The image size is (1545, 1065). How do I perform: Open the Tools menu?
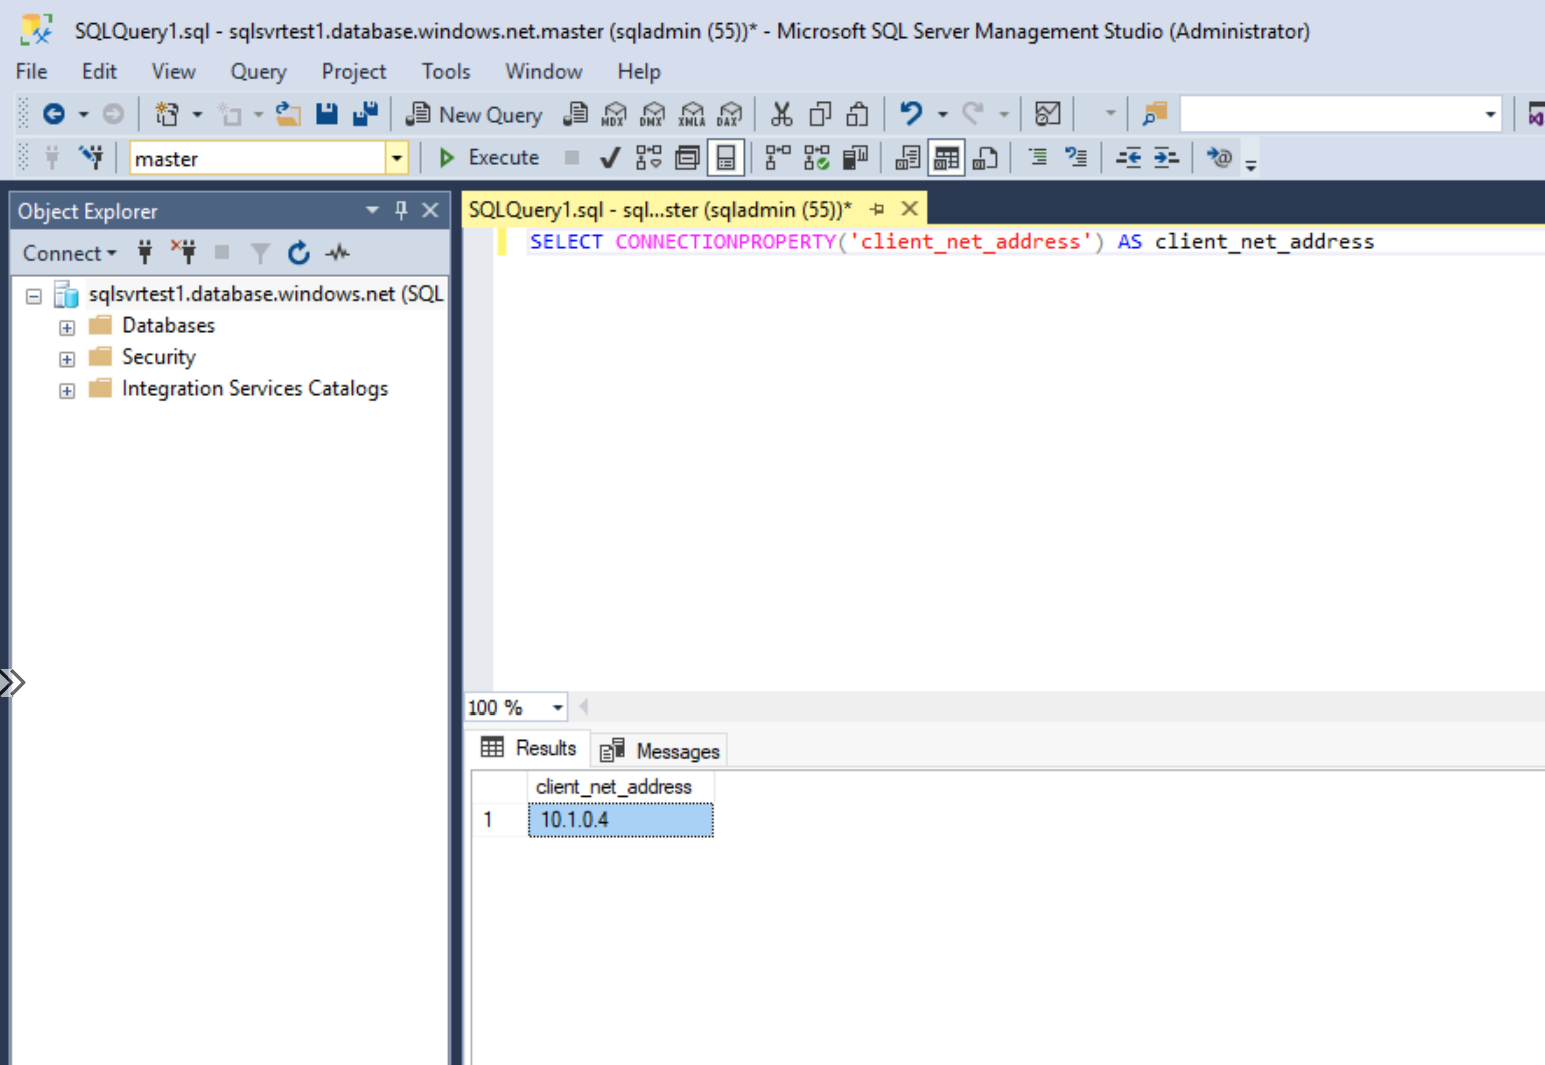[446, 72]
